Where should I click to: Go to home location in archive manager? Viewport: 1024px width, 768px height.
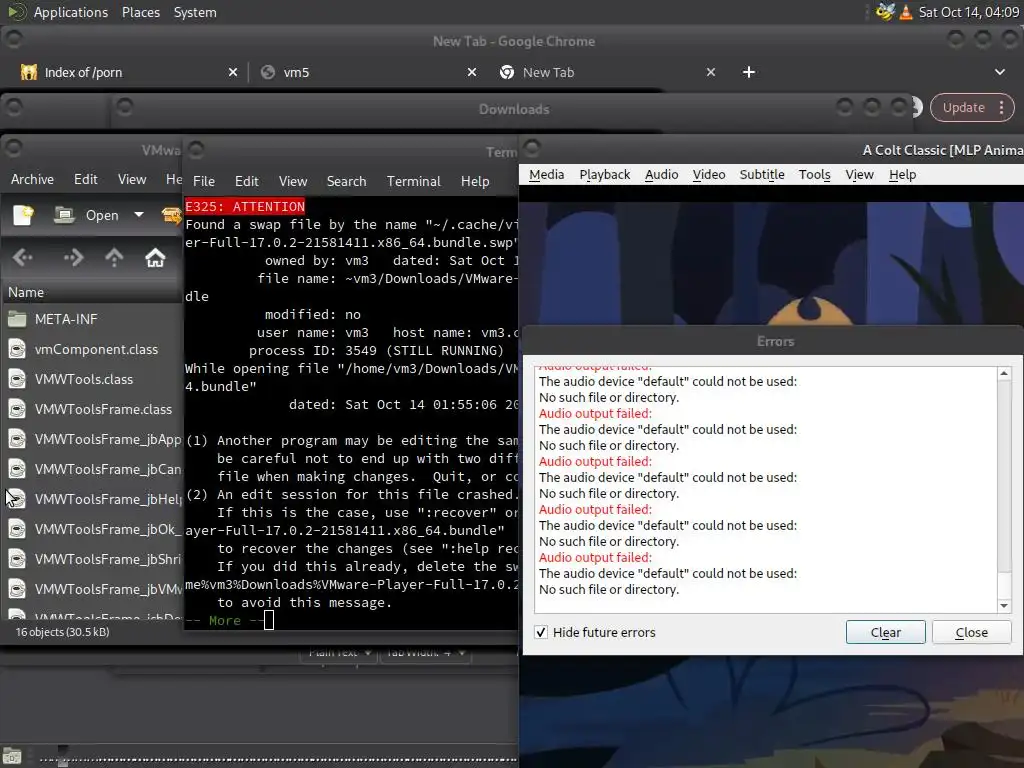coord(155,257)
